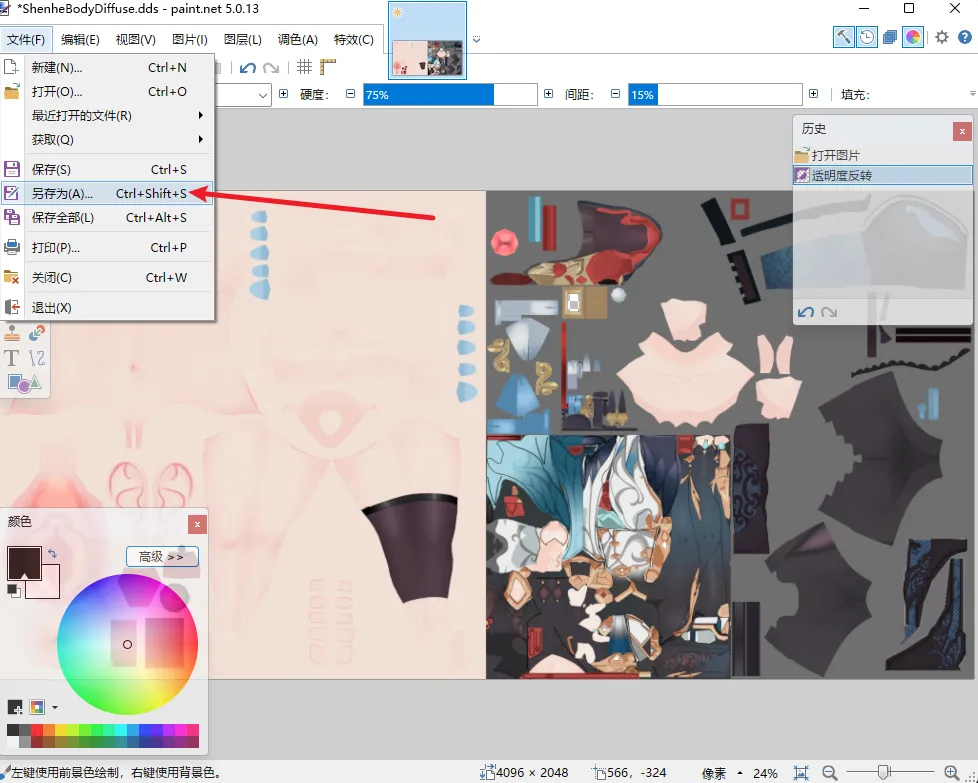Open the 编辑(E) menu
This screenshot has width=978, height=783.
pyautogui.click(x=80, y=39)
